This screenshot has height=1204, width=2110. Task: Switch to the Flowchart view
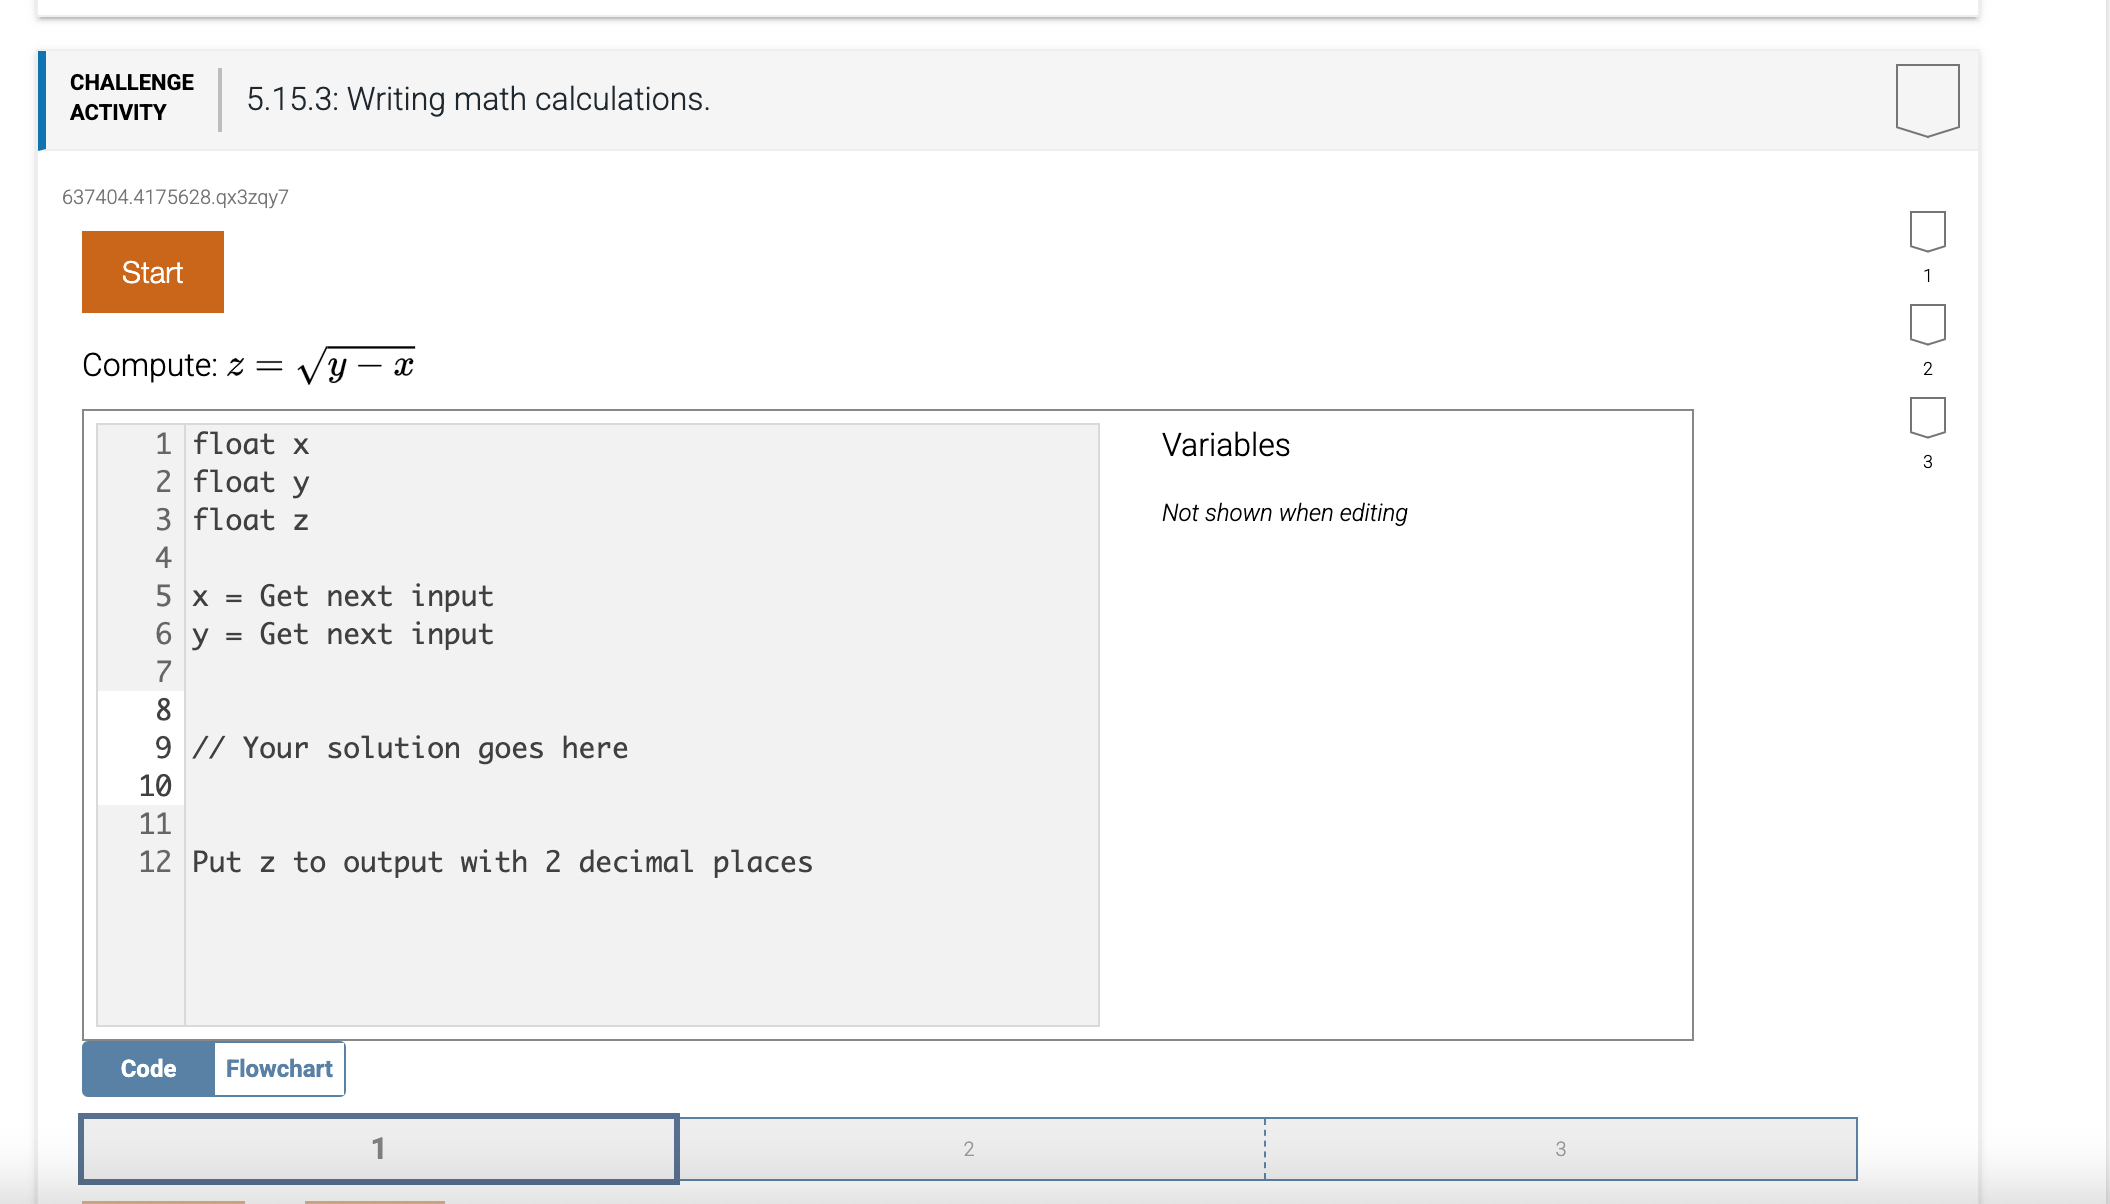click(279, 1068)
